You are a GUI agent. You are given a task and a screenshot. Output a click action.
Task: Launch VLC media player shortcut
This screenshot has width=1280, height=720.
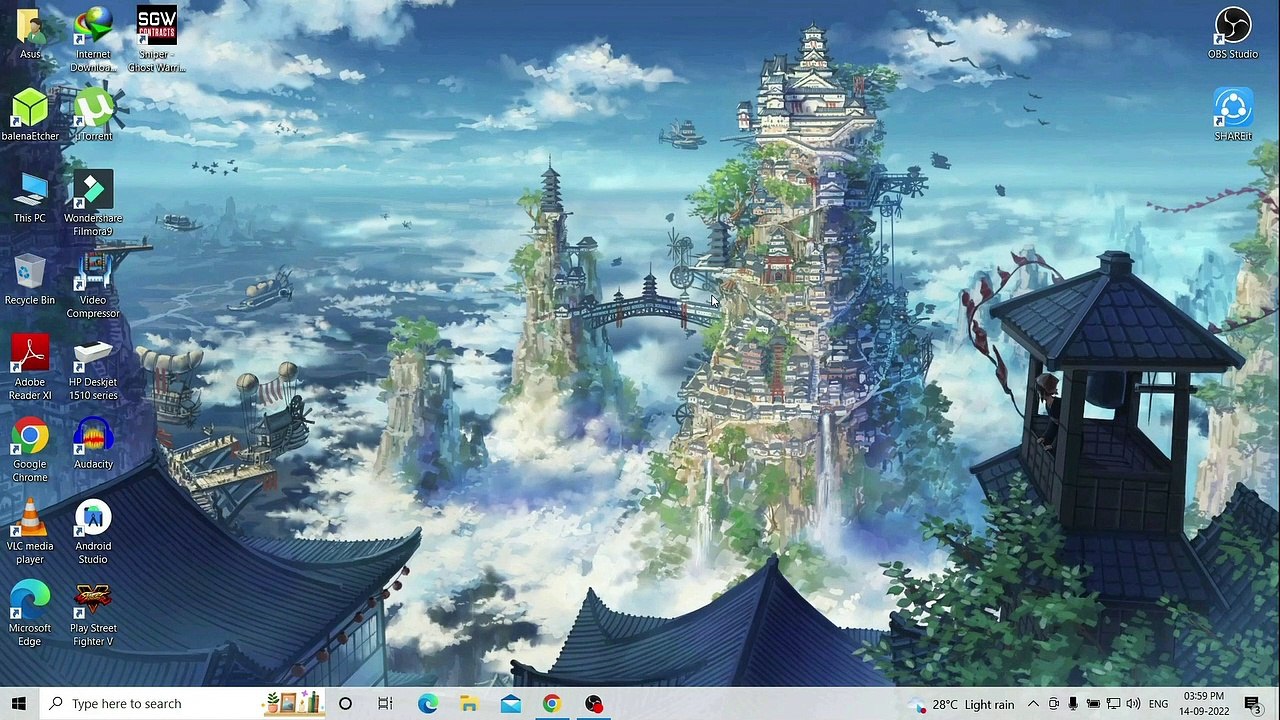(x=30, y=532)
